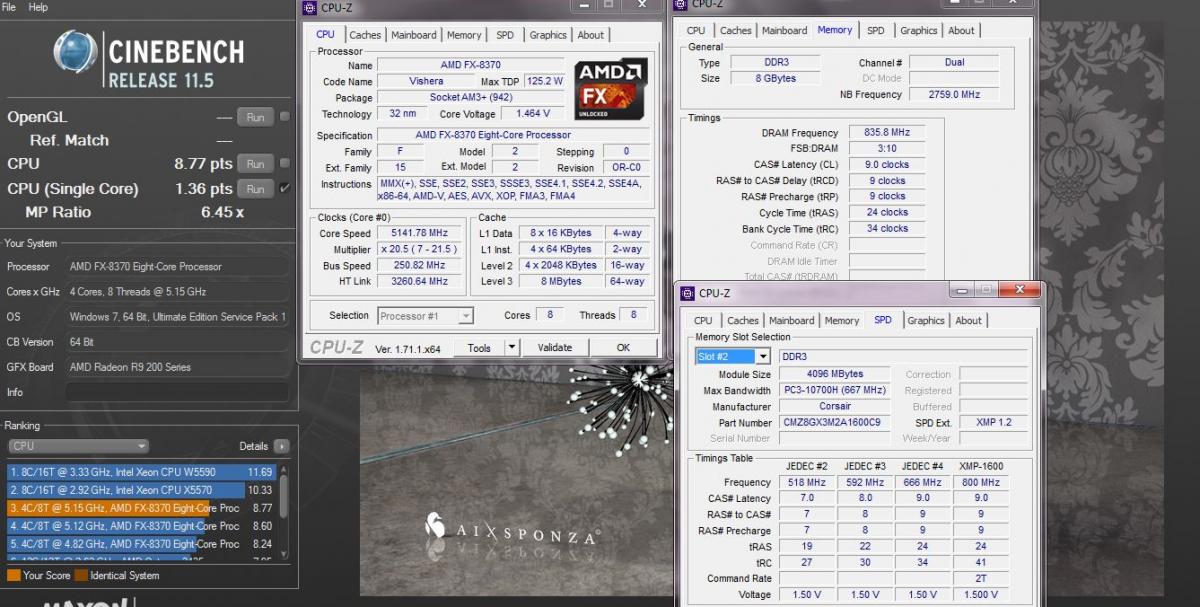1200x607 pixels.
Task: Open Caches tab in the SPD CPU-Z window
Action: point(743,321)
